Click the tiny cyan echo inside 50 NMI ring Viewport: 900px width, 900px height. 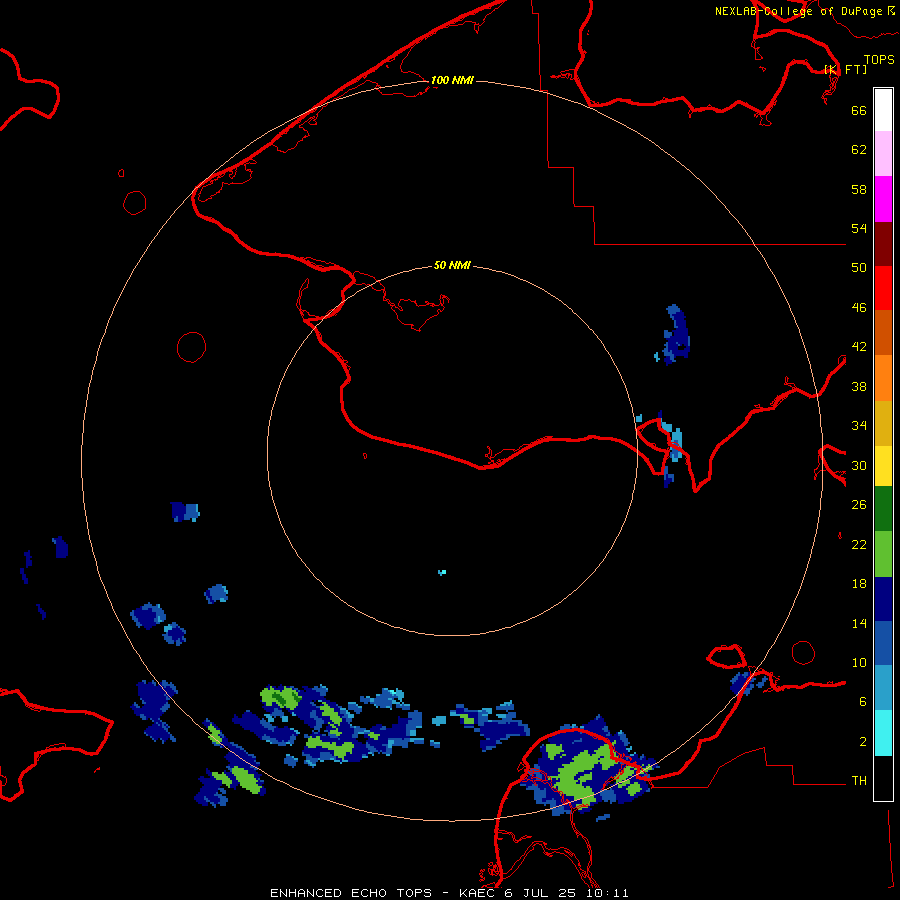(442, 572)
